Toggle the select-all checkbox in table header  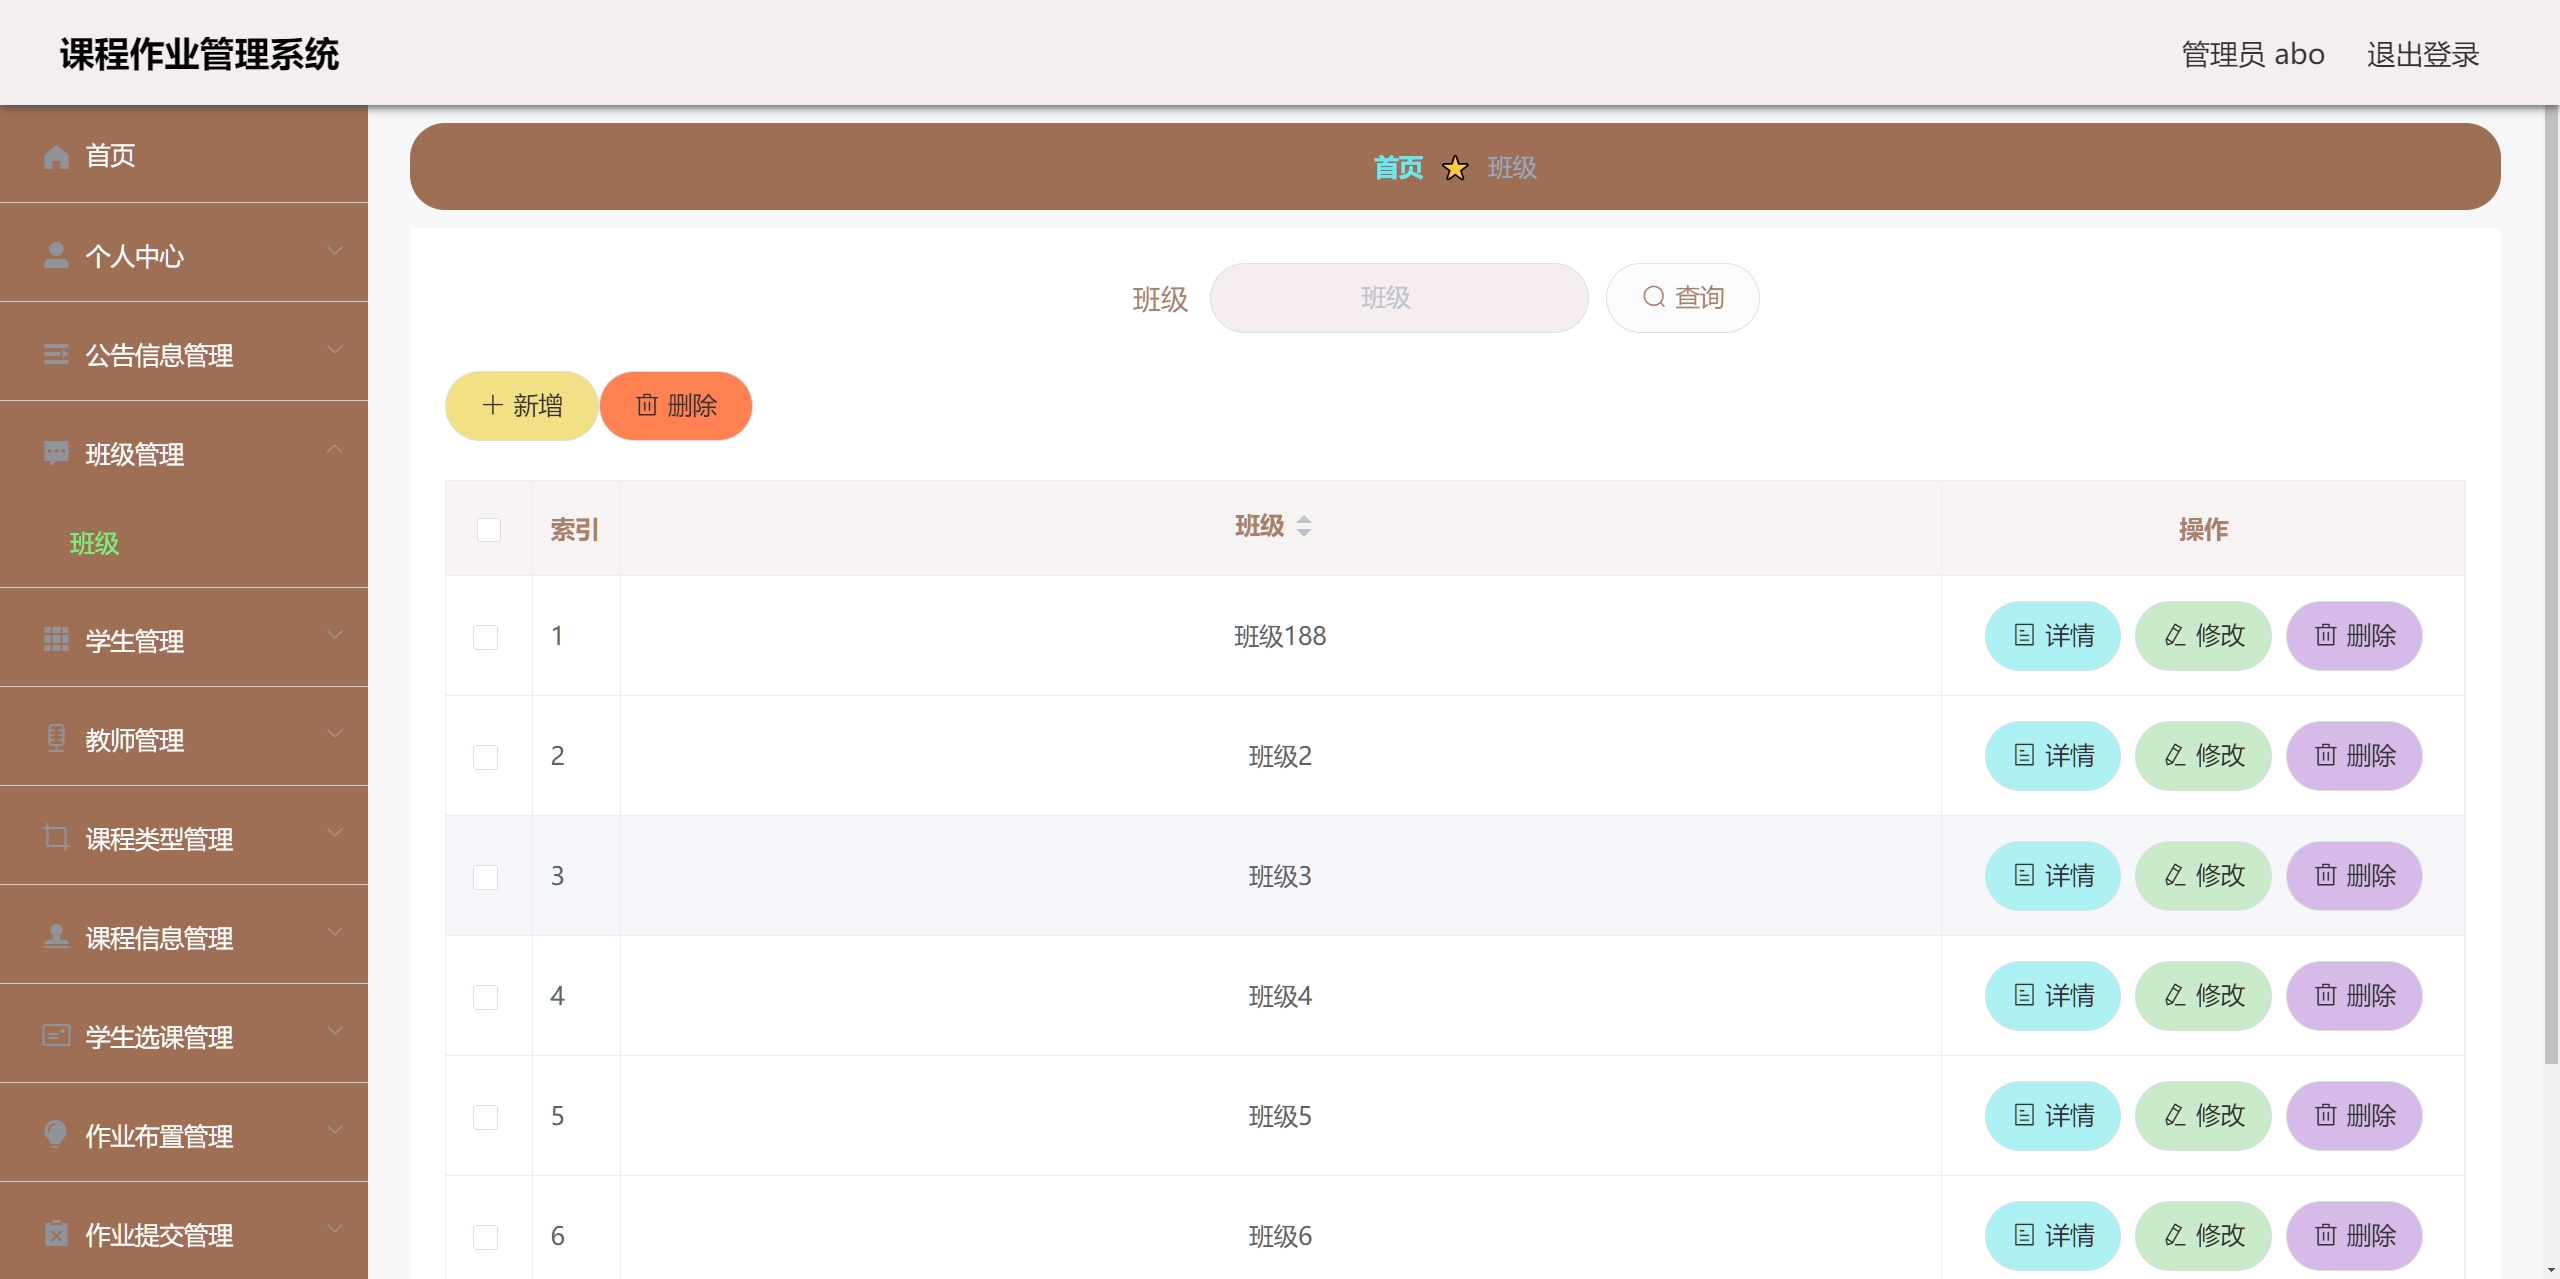[489, 530]
